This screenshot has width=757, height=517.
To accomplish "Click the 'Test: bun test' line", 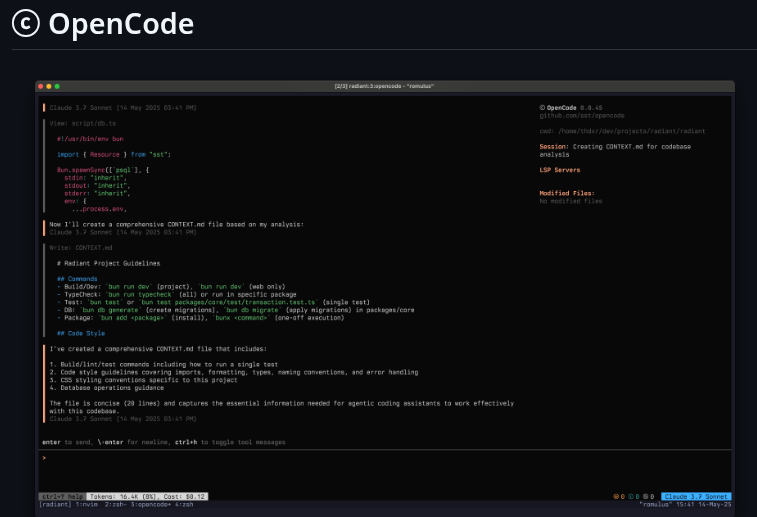I will [x=213, y=302].
